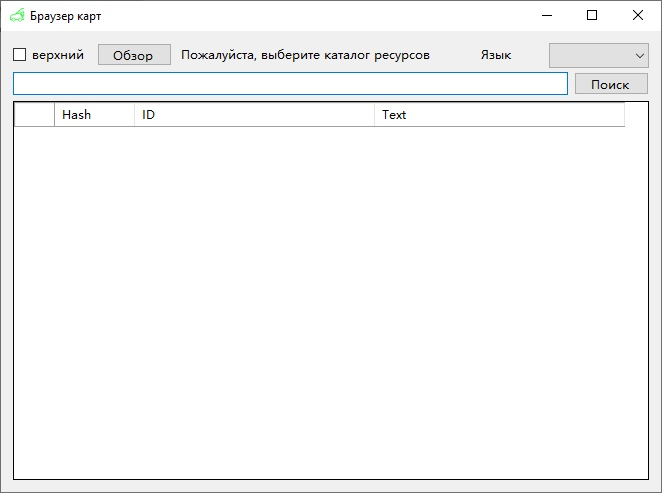This screenshot has height=493, width=662.
Task: Run search with the Поиск button
Action: point(610,84)
